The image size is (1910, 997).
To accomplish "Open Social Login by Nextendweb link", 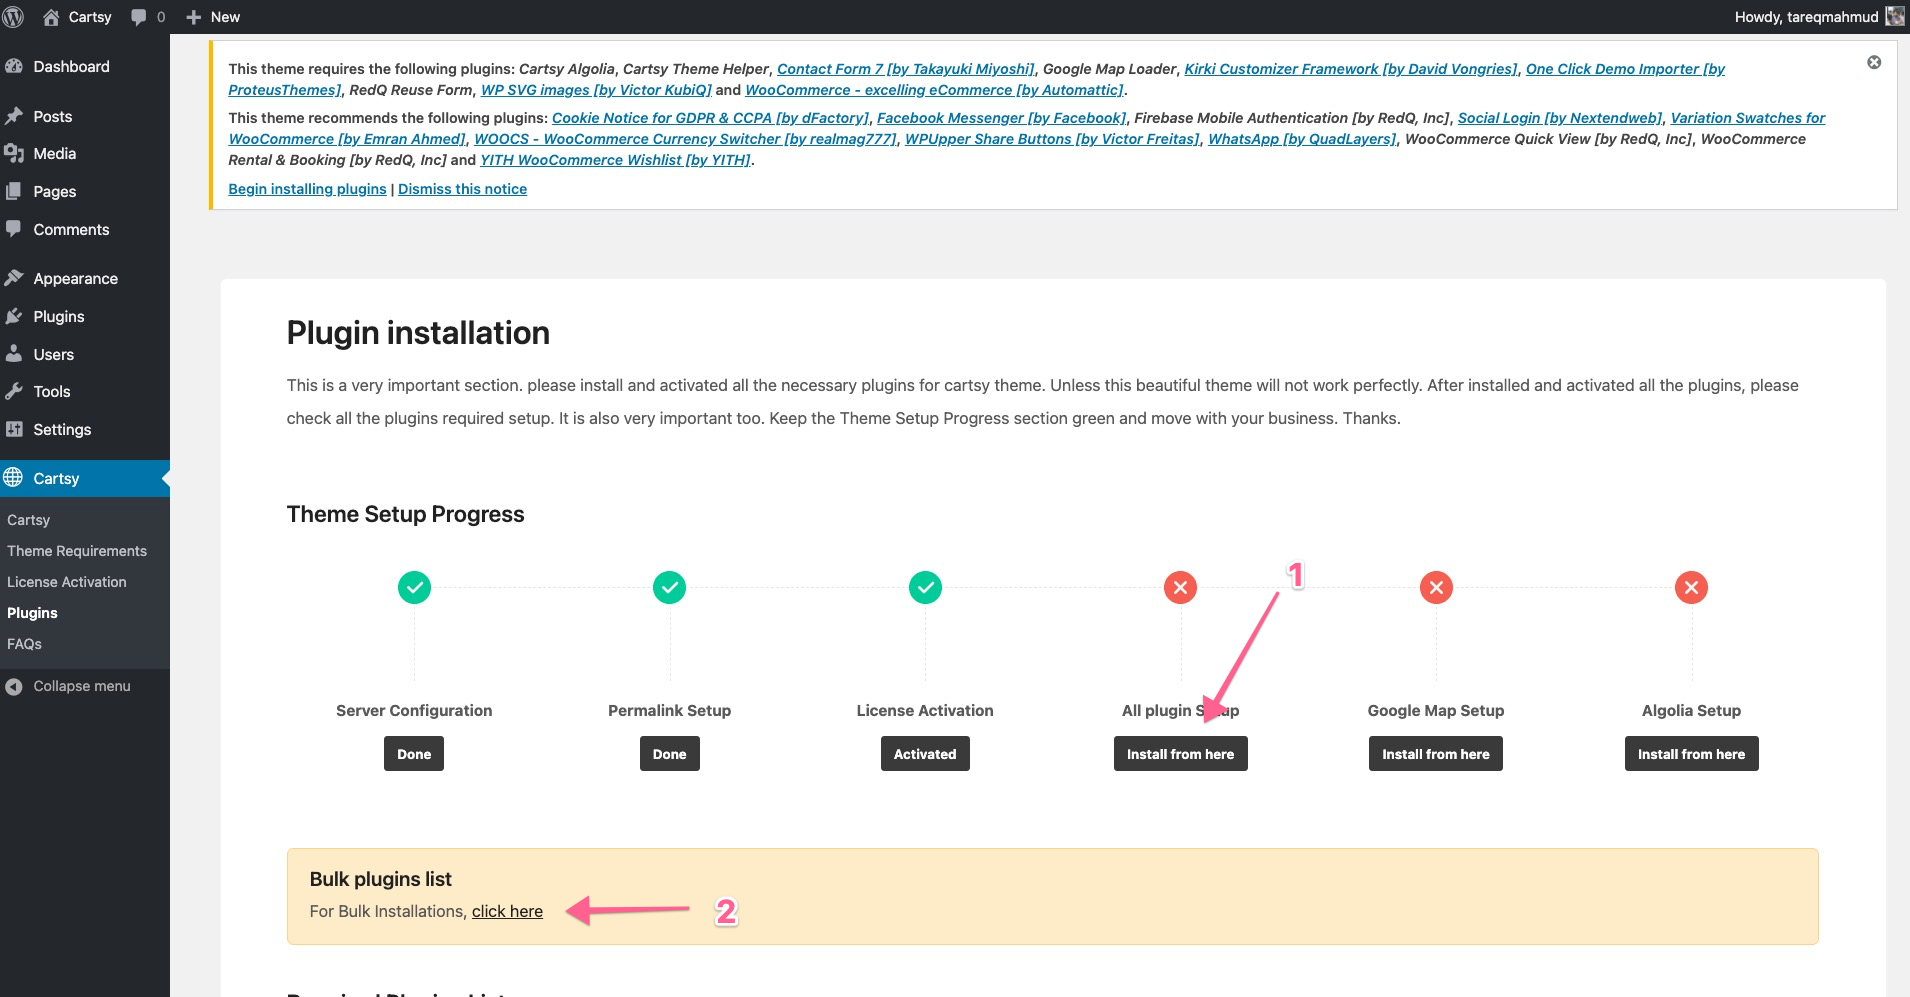I will click(1560, 118).
